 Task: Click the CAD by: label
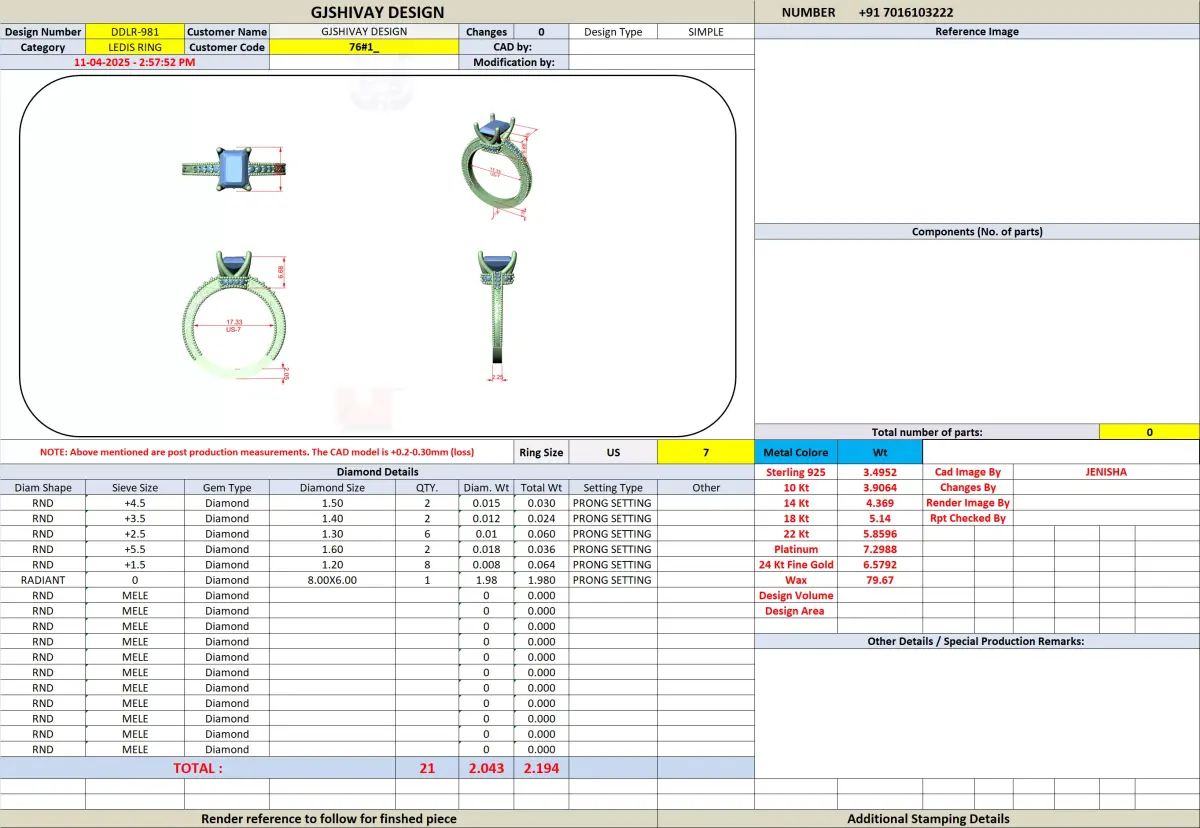pos(514,47)
